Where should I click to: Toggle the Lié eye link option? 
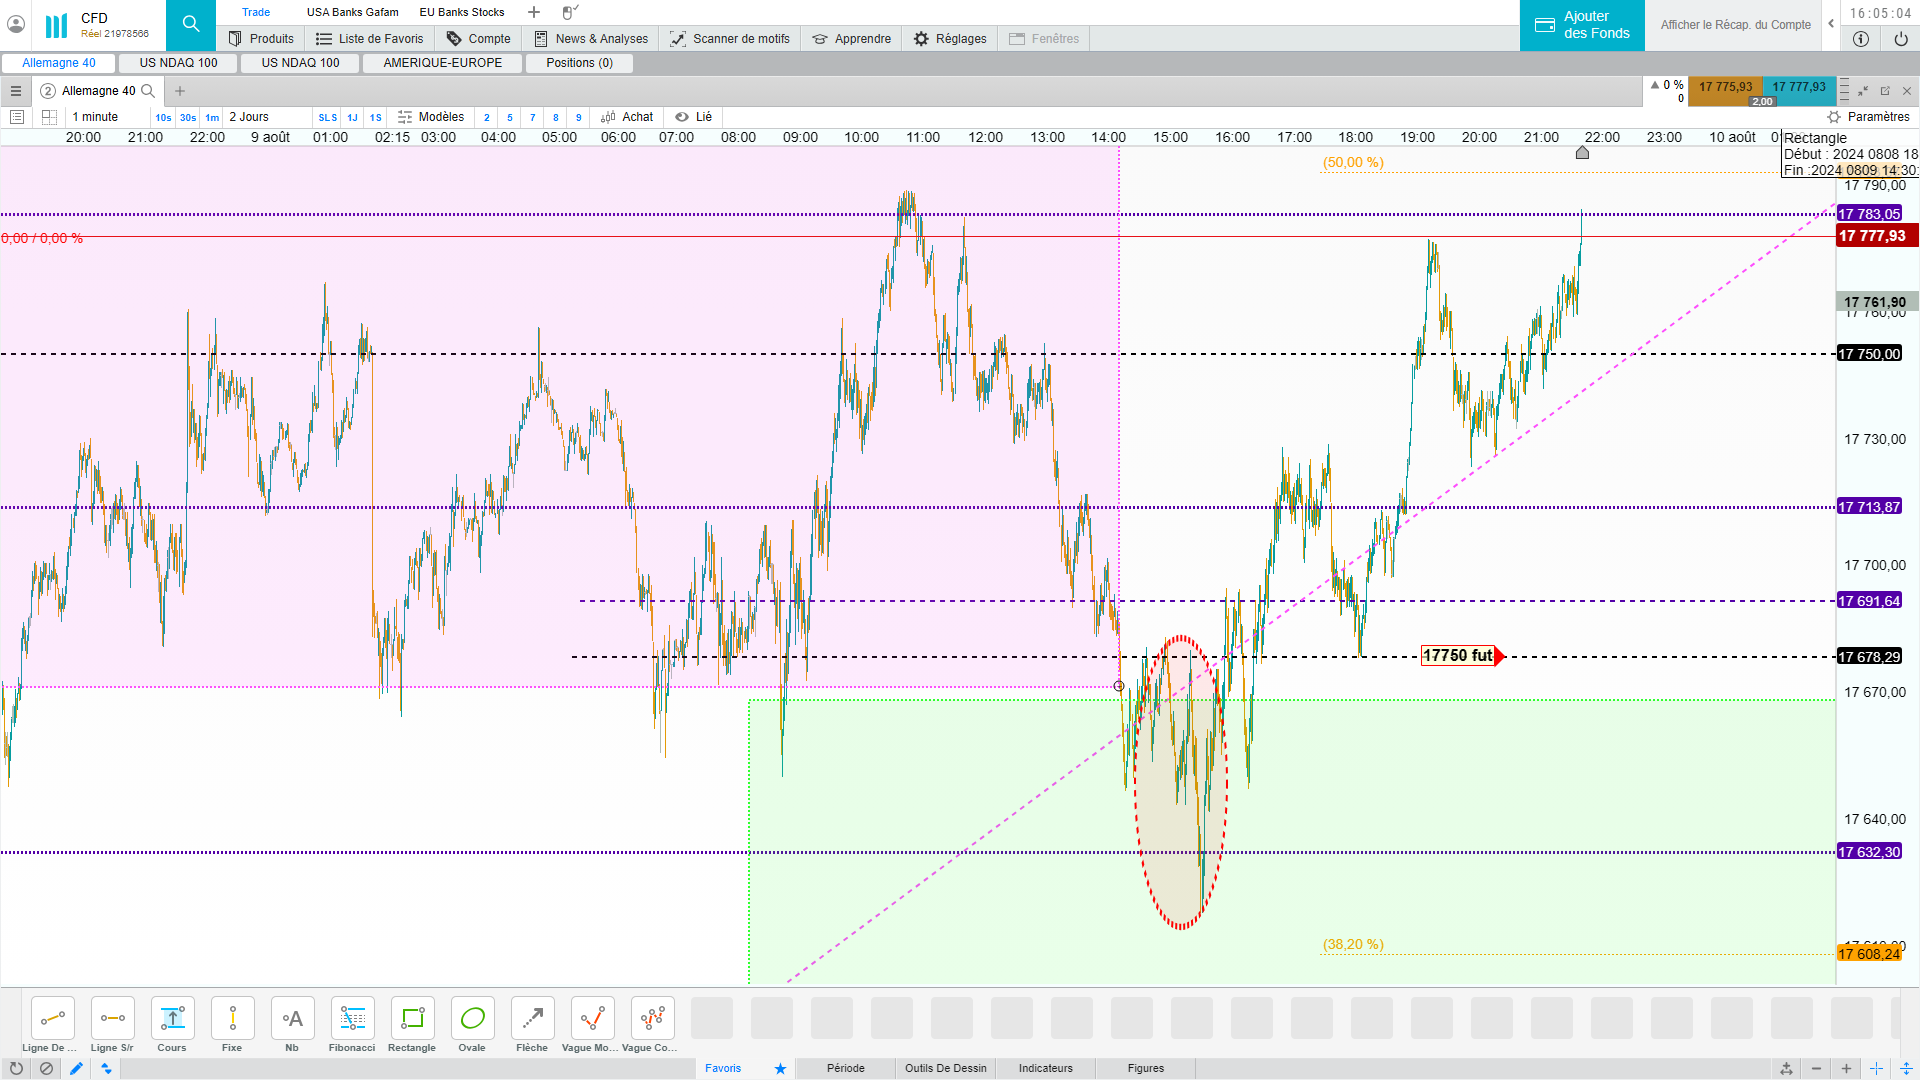click(x=693, y=117)
